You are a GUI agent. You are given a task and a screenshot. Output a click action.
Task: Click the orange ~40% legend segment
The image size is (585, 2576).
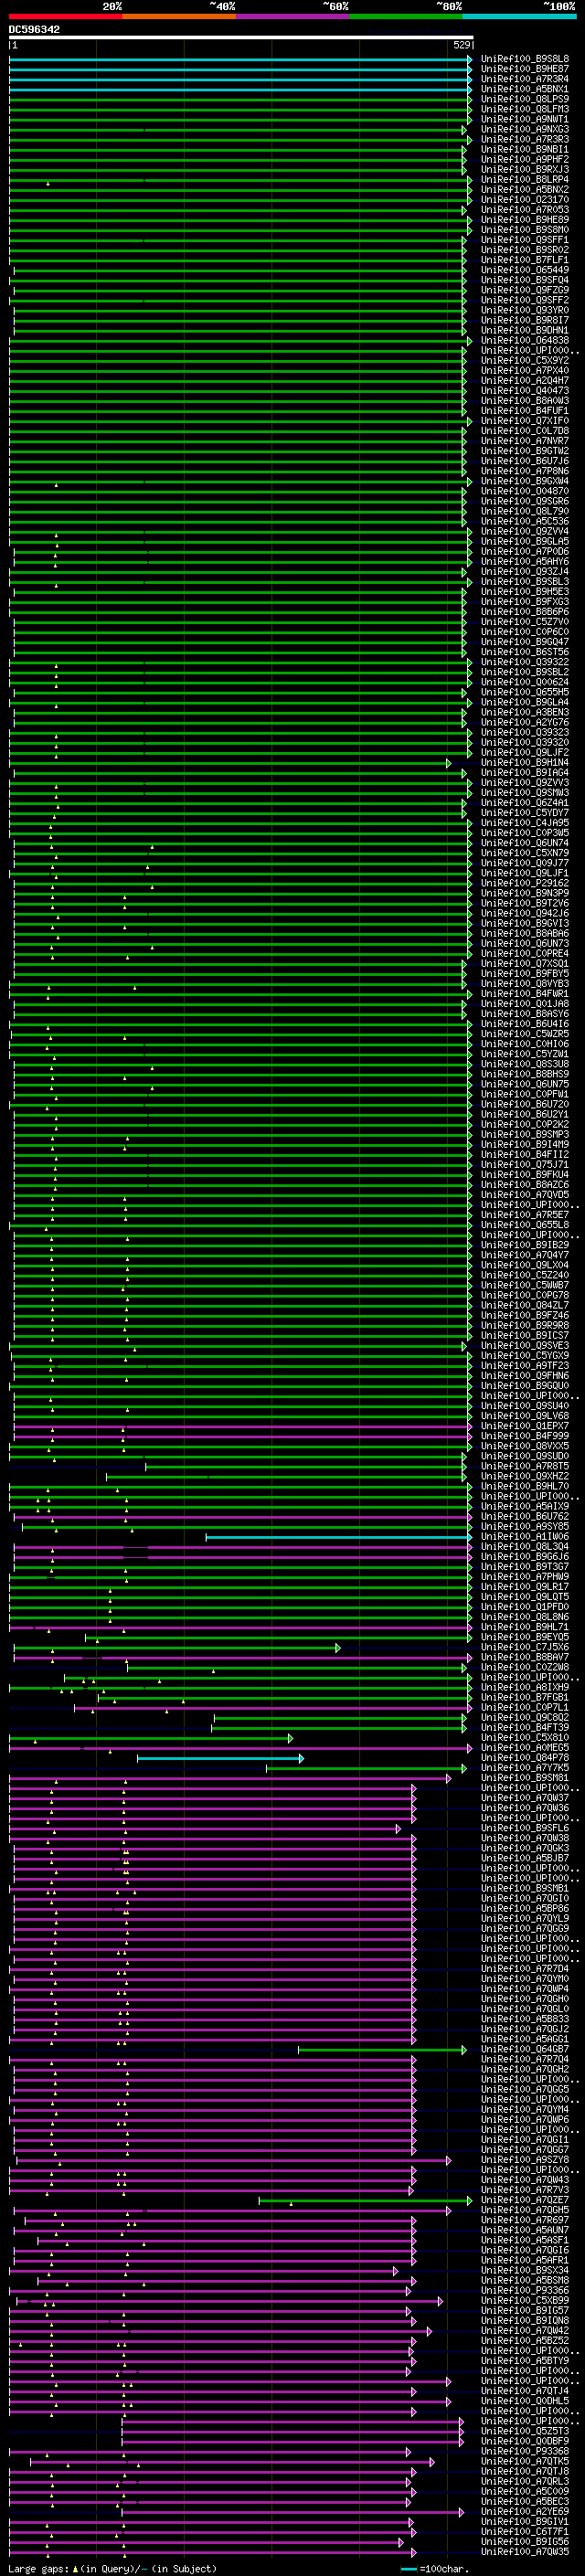pos(179,16)
